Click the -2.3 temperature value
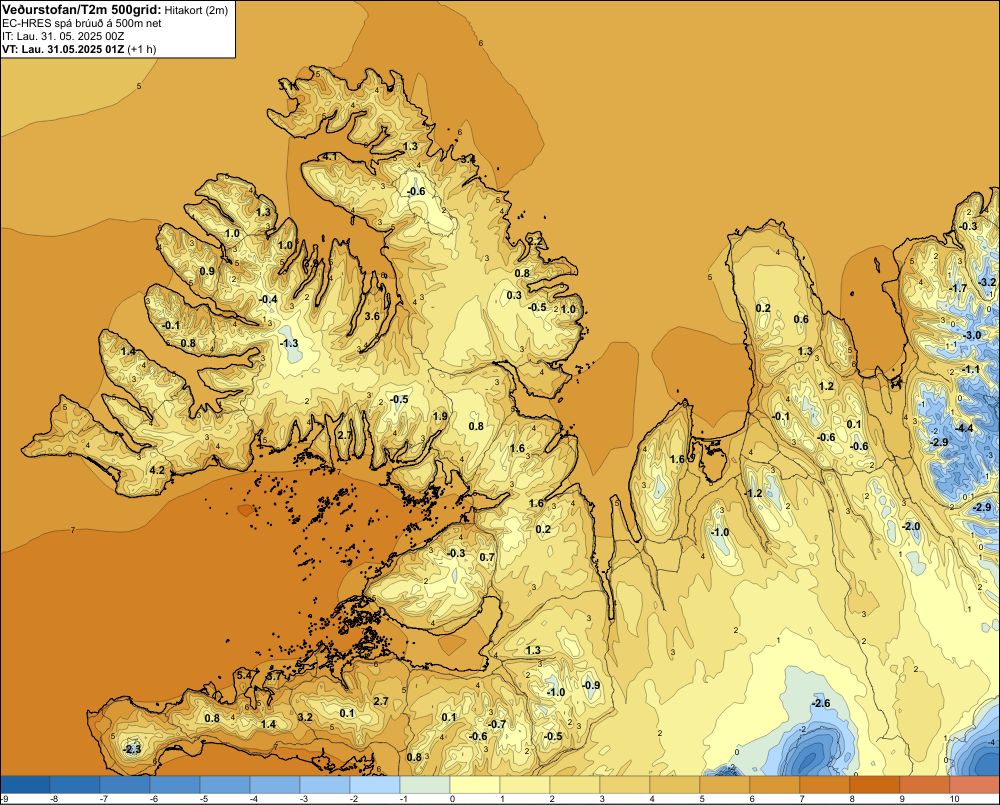Image resolution: width=1000 pixels, height=805 pixels. tap(132, 749)
